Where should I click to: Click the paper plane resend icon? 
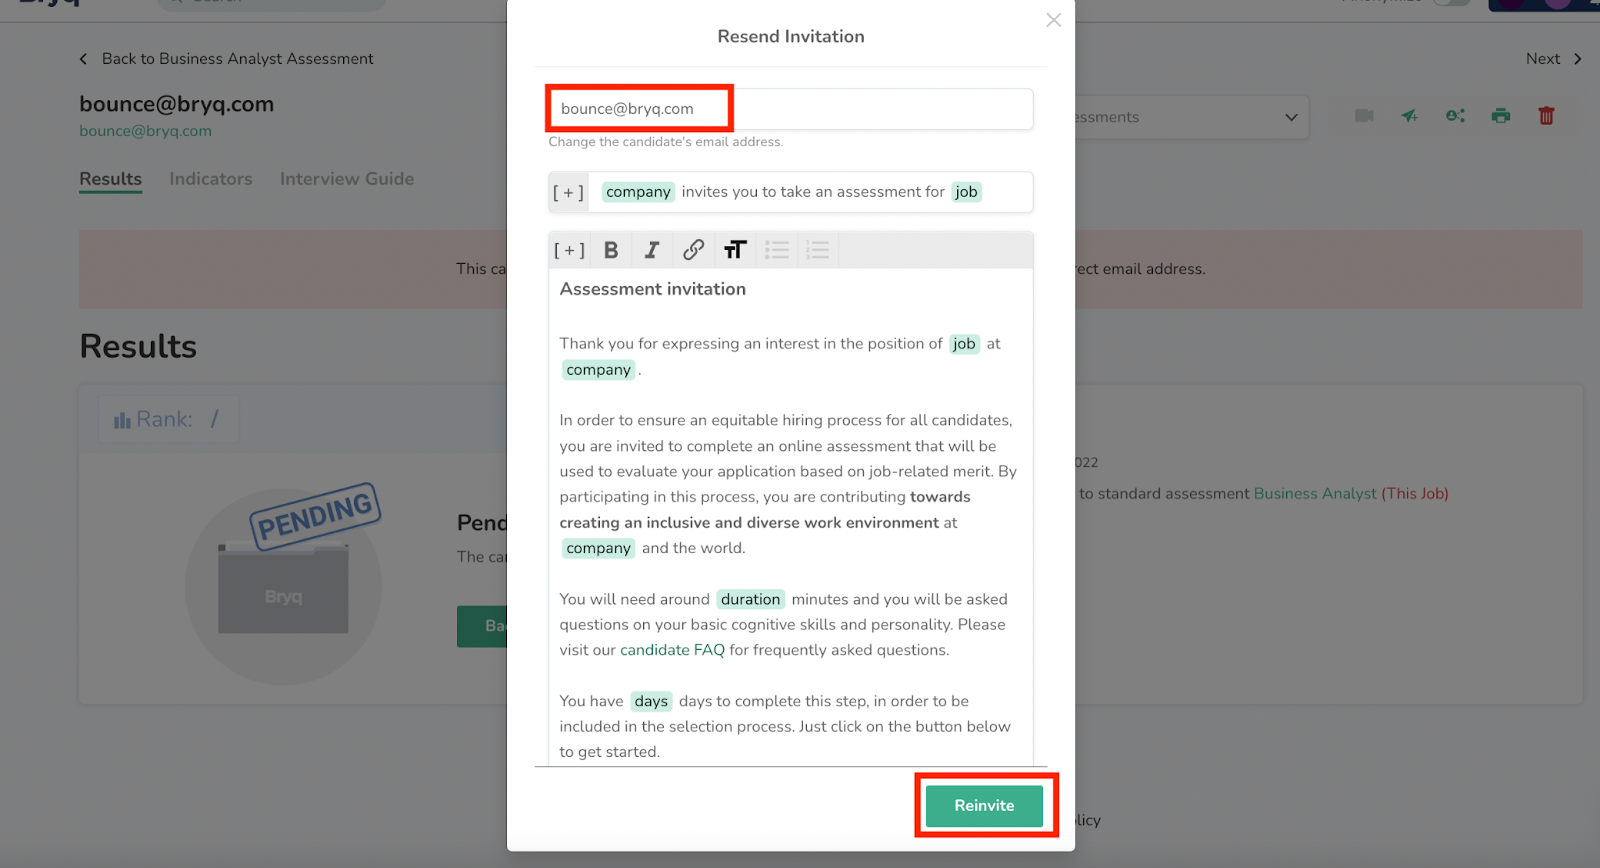click(x=1409, y=116)
